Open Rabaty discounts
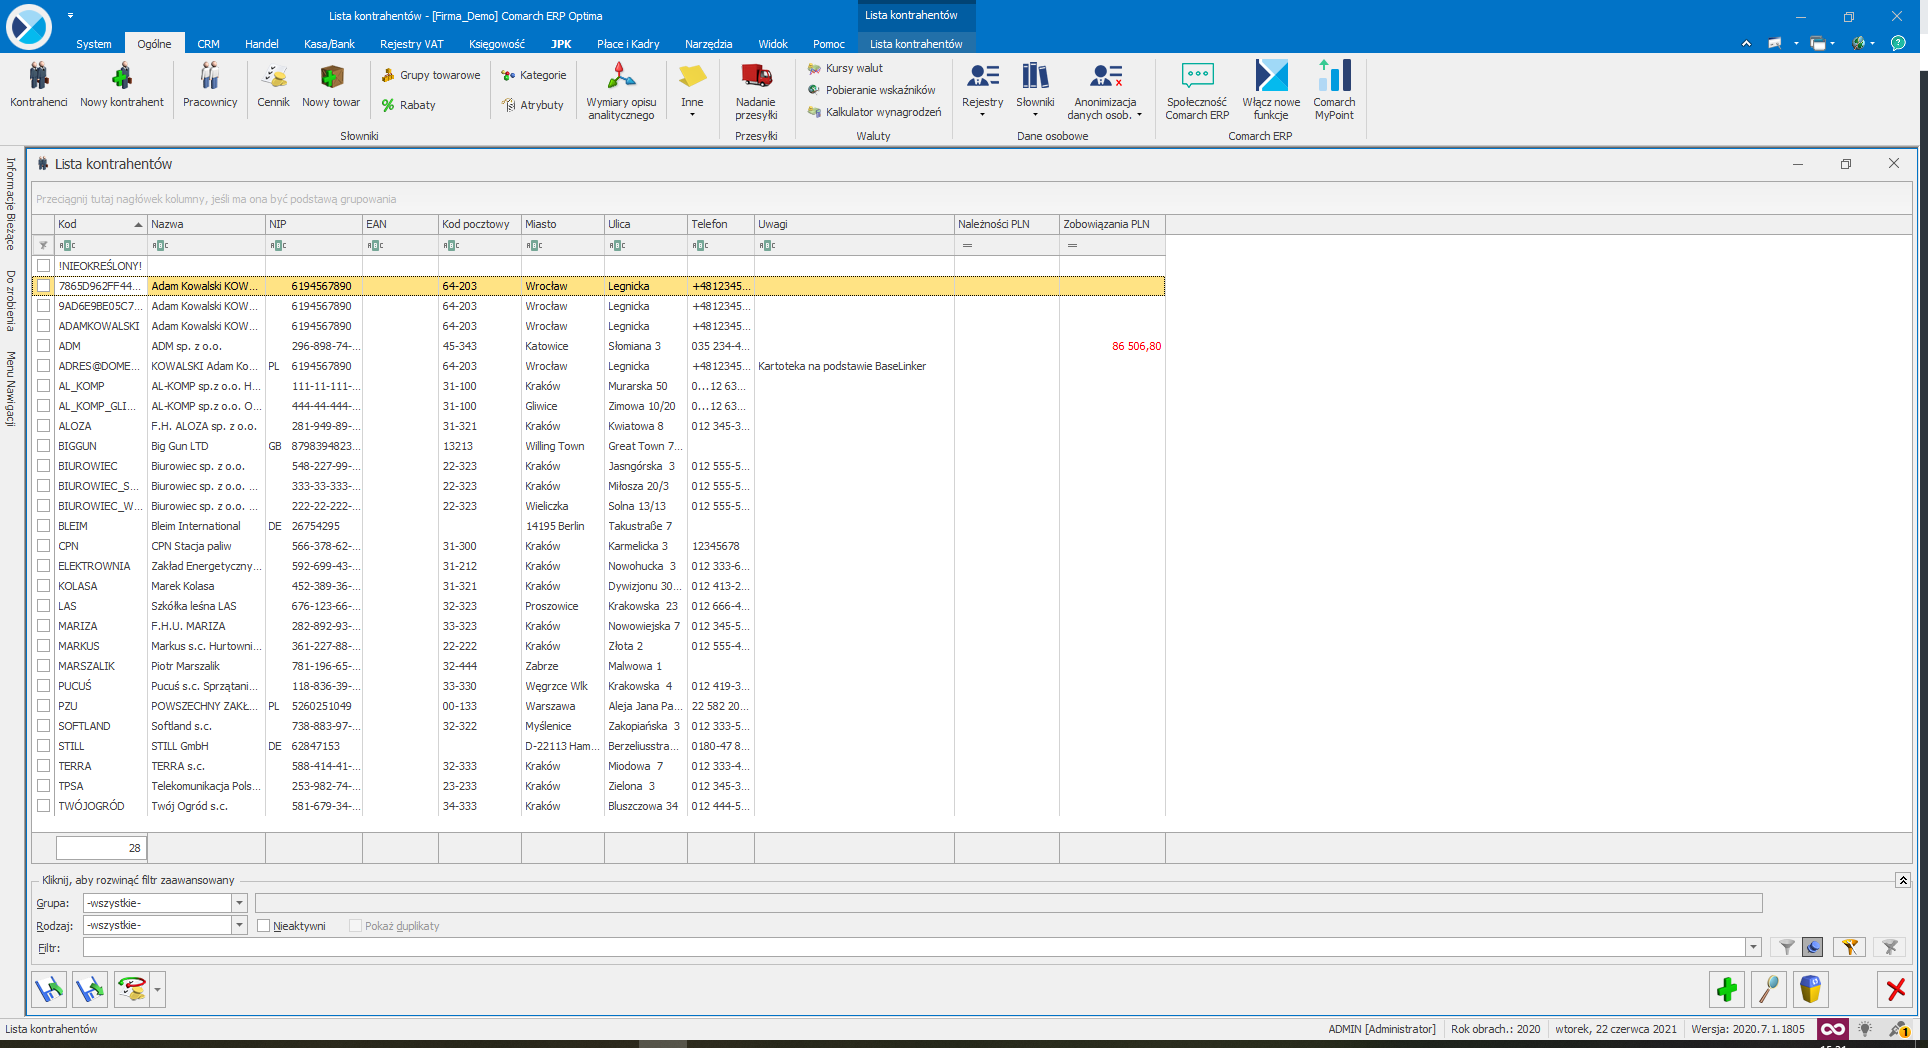The image size is (1928, 1048). [x=408, y=105]
